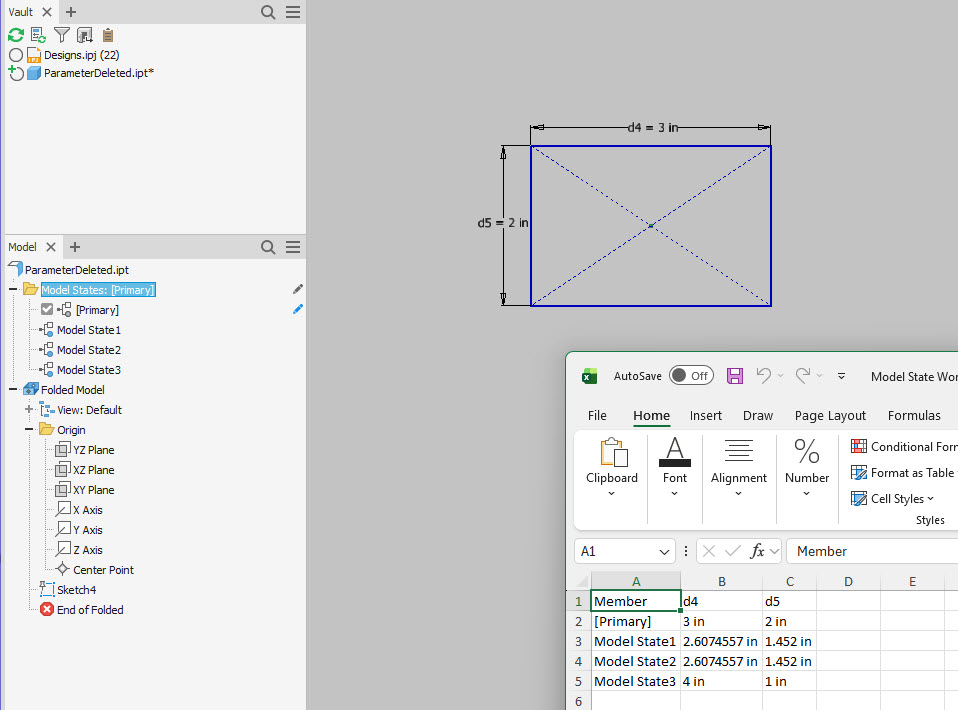The height and width of the screenshot is (710, 958).
Task: Click the blue pencil beside [Primary]
Action: pyautogui.click(x=298, y=309)
